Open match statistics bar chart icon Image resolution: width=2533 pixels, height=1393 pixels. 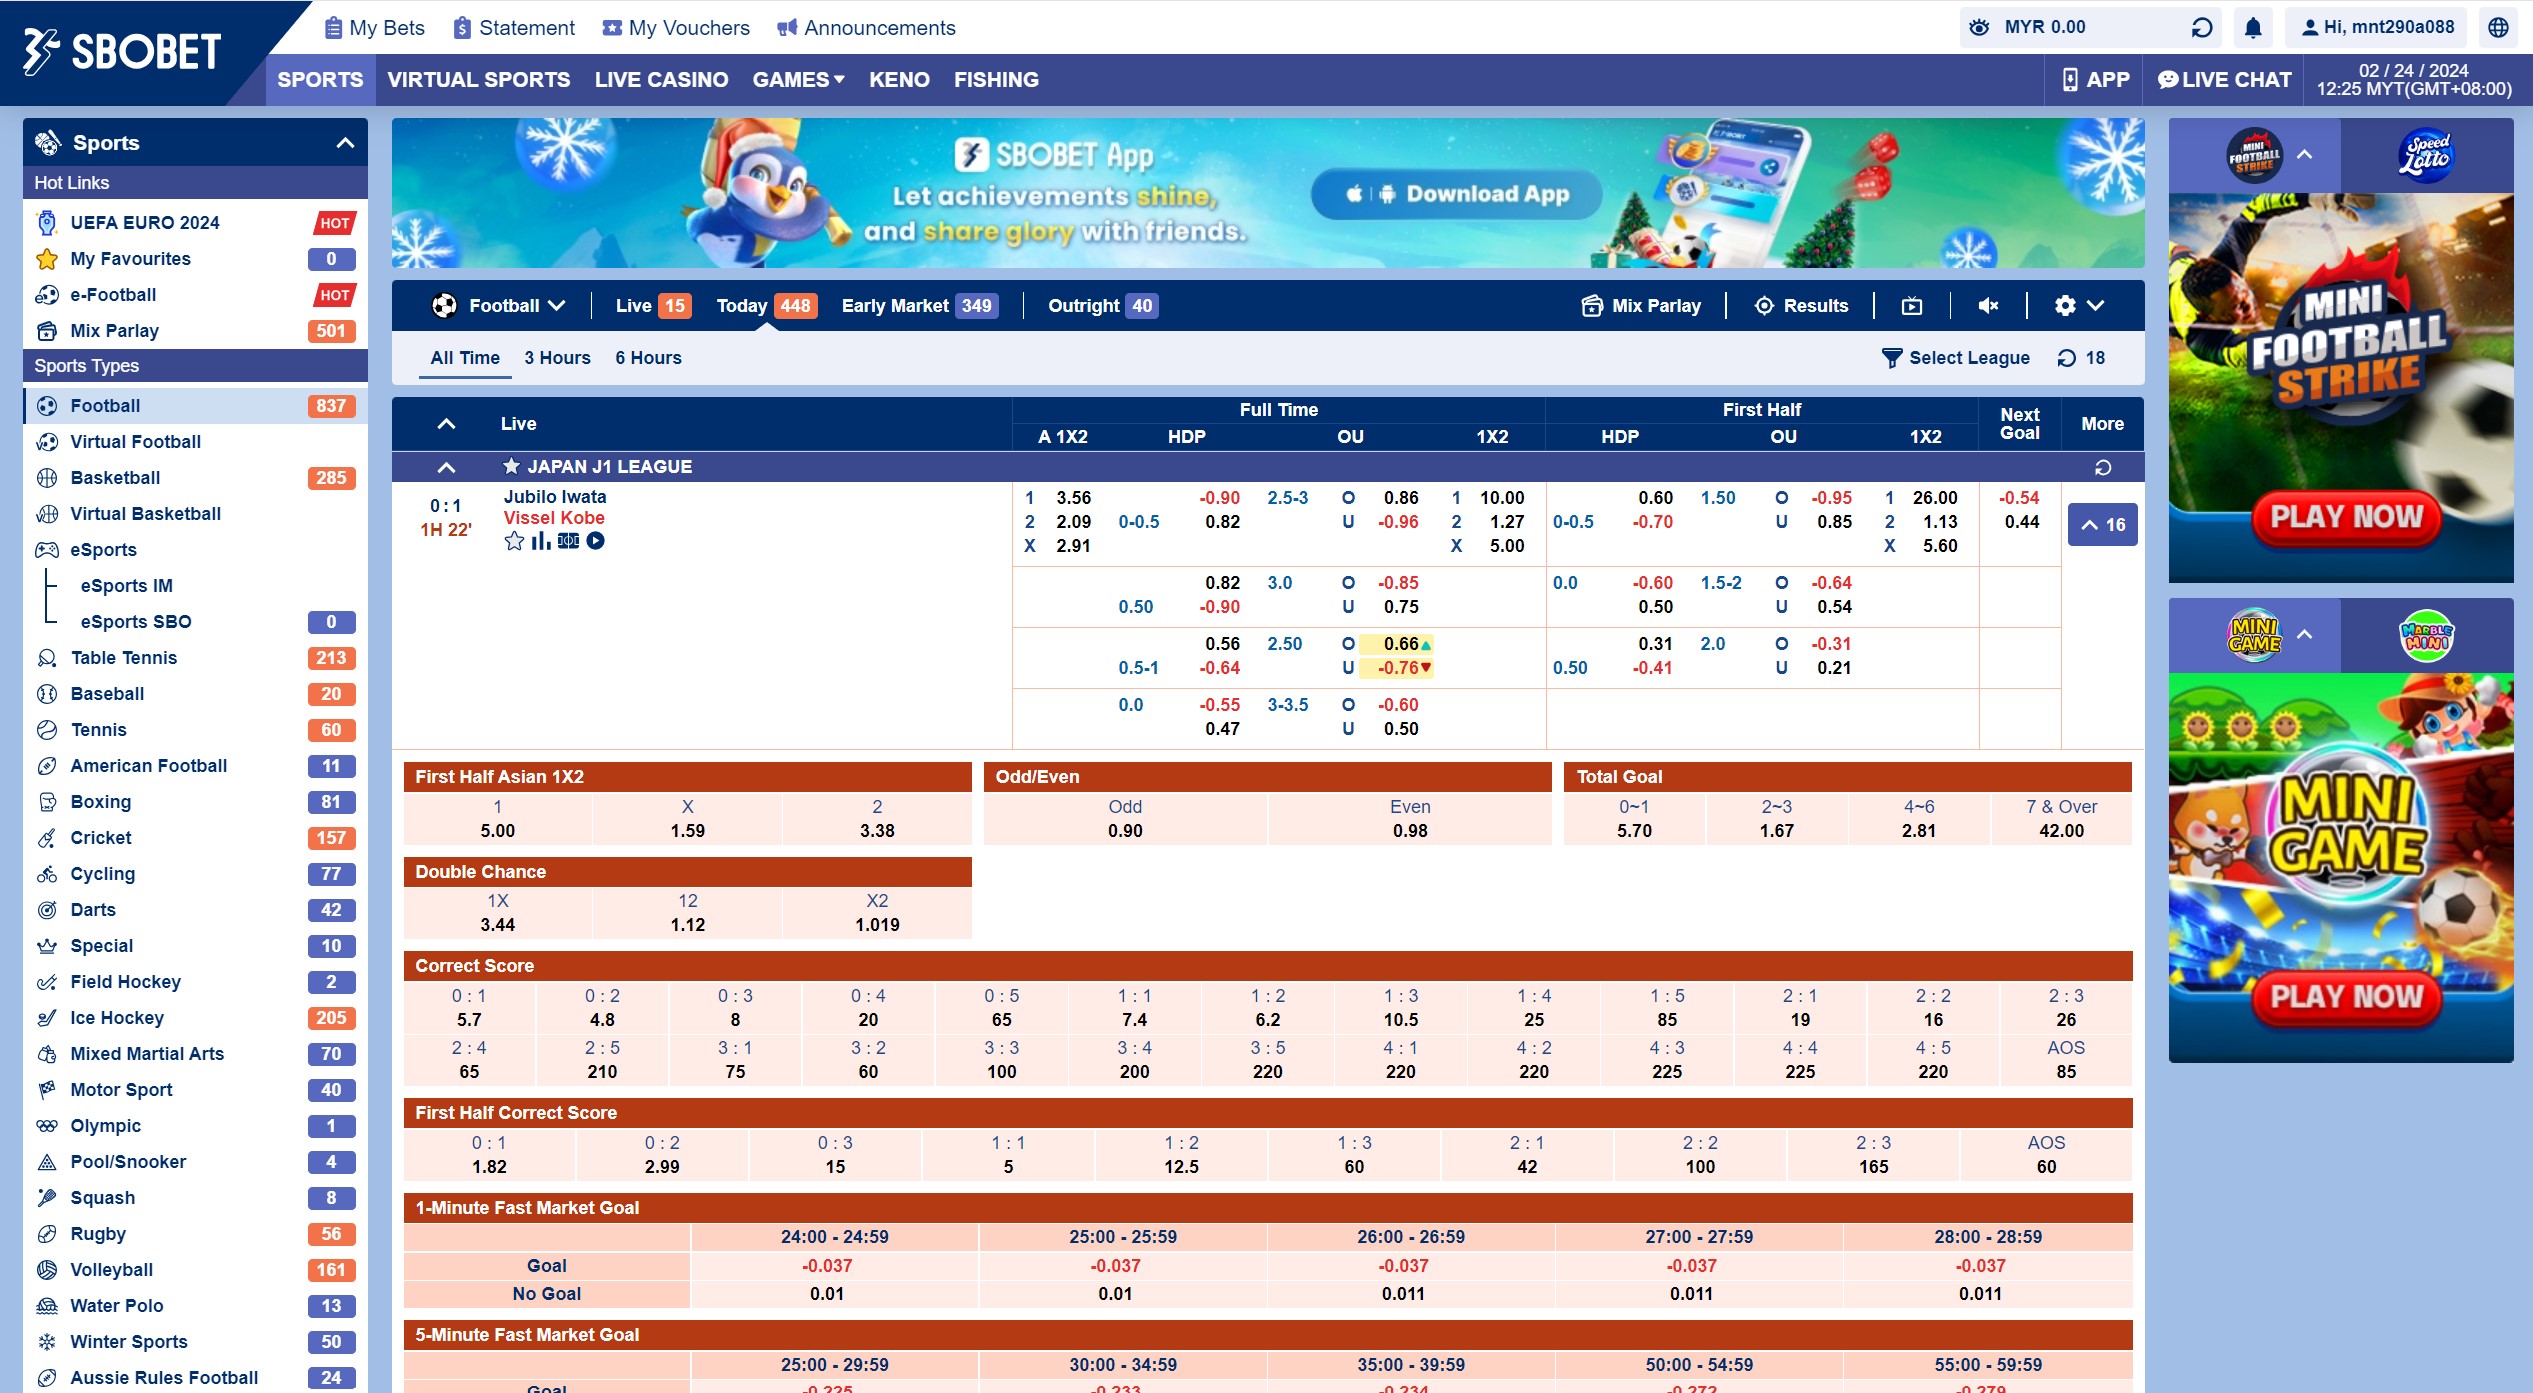[541, 541]
